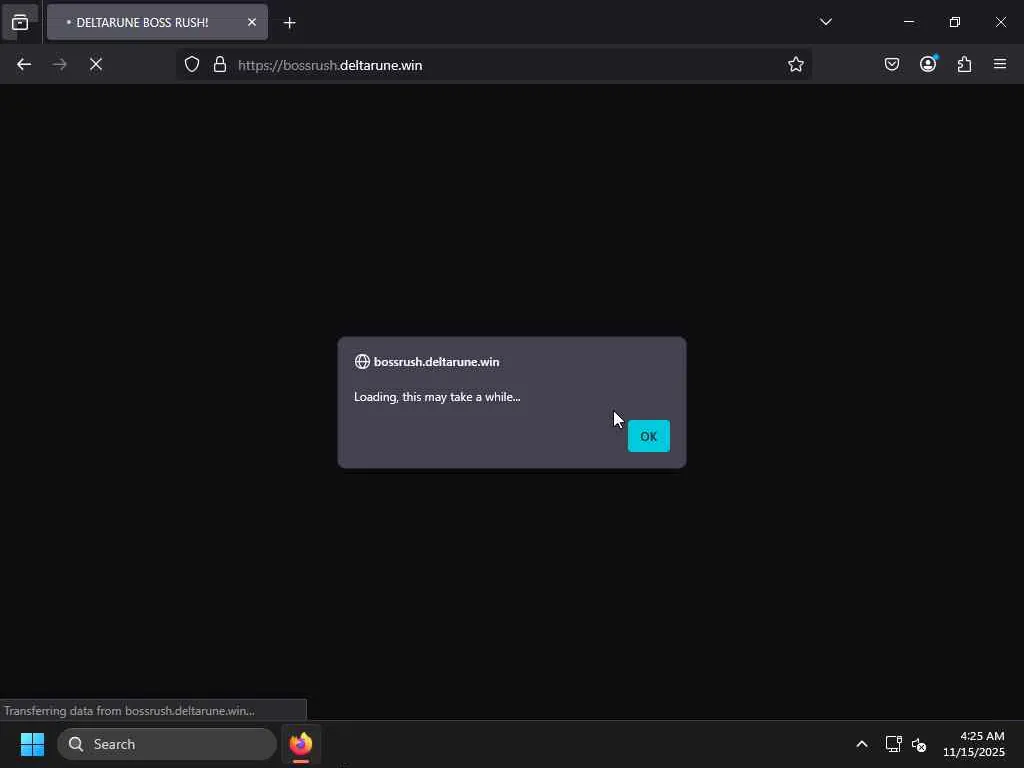This screenshot has width=1024, height=768.
Task: Open network status tray icon
Action: (x=893, y=744)
